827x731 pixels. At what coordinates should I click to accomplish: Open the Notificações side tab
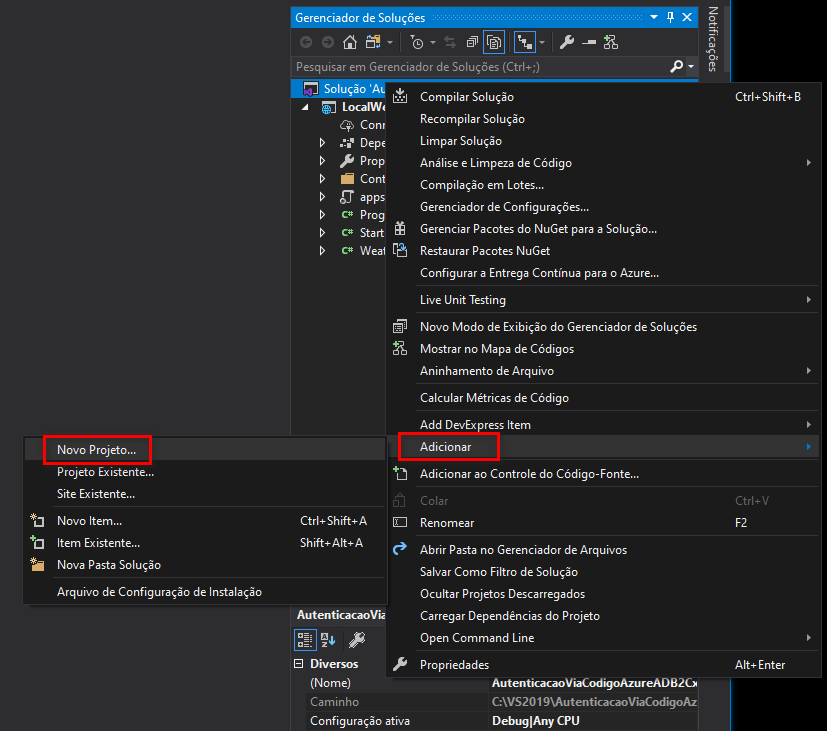pyautogui.click(x=712, y=38)
